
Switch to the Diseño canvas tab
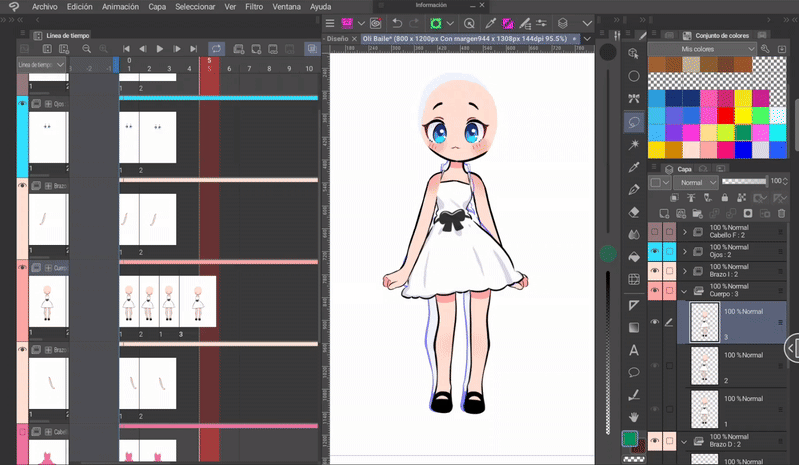pos(338,38)
